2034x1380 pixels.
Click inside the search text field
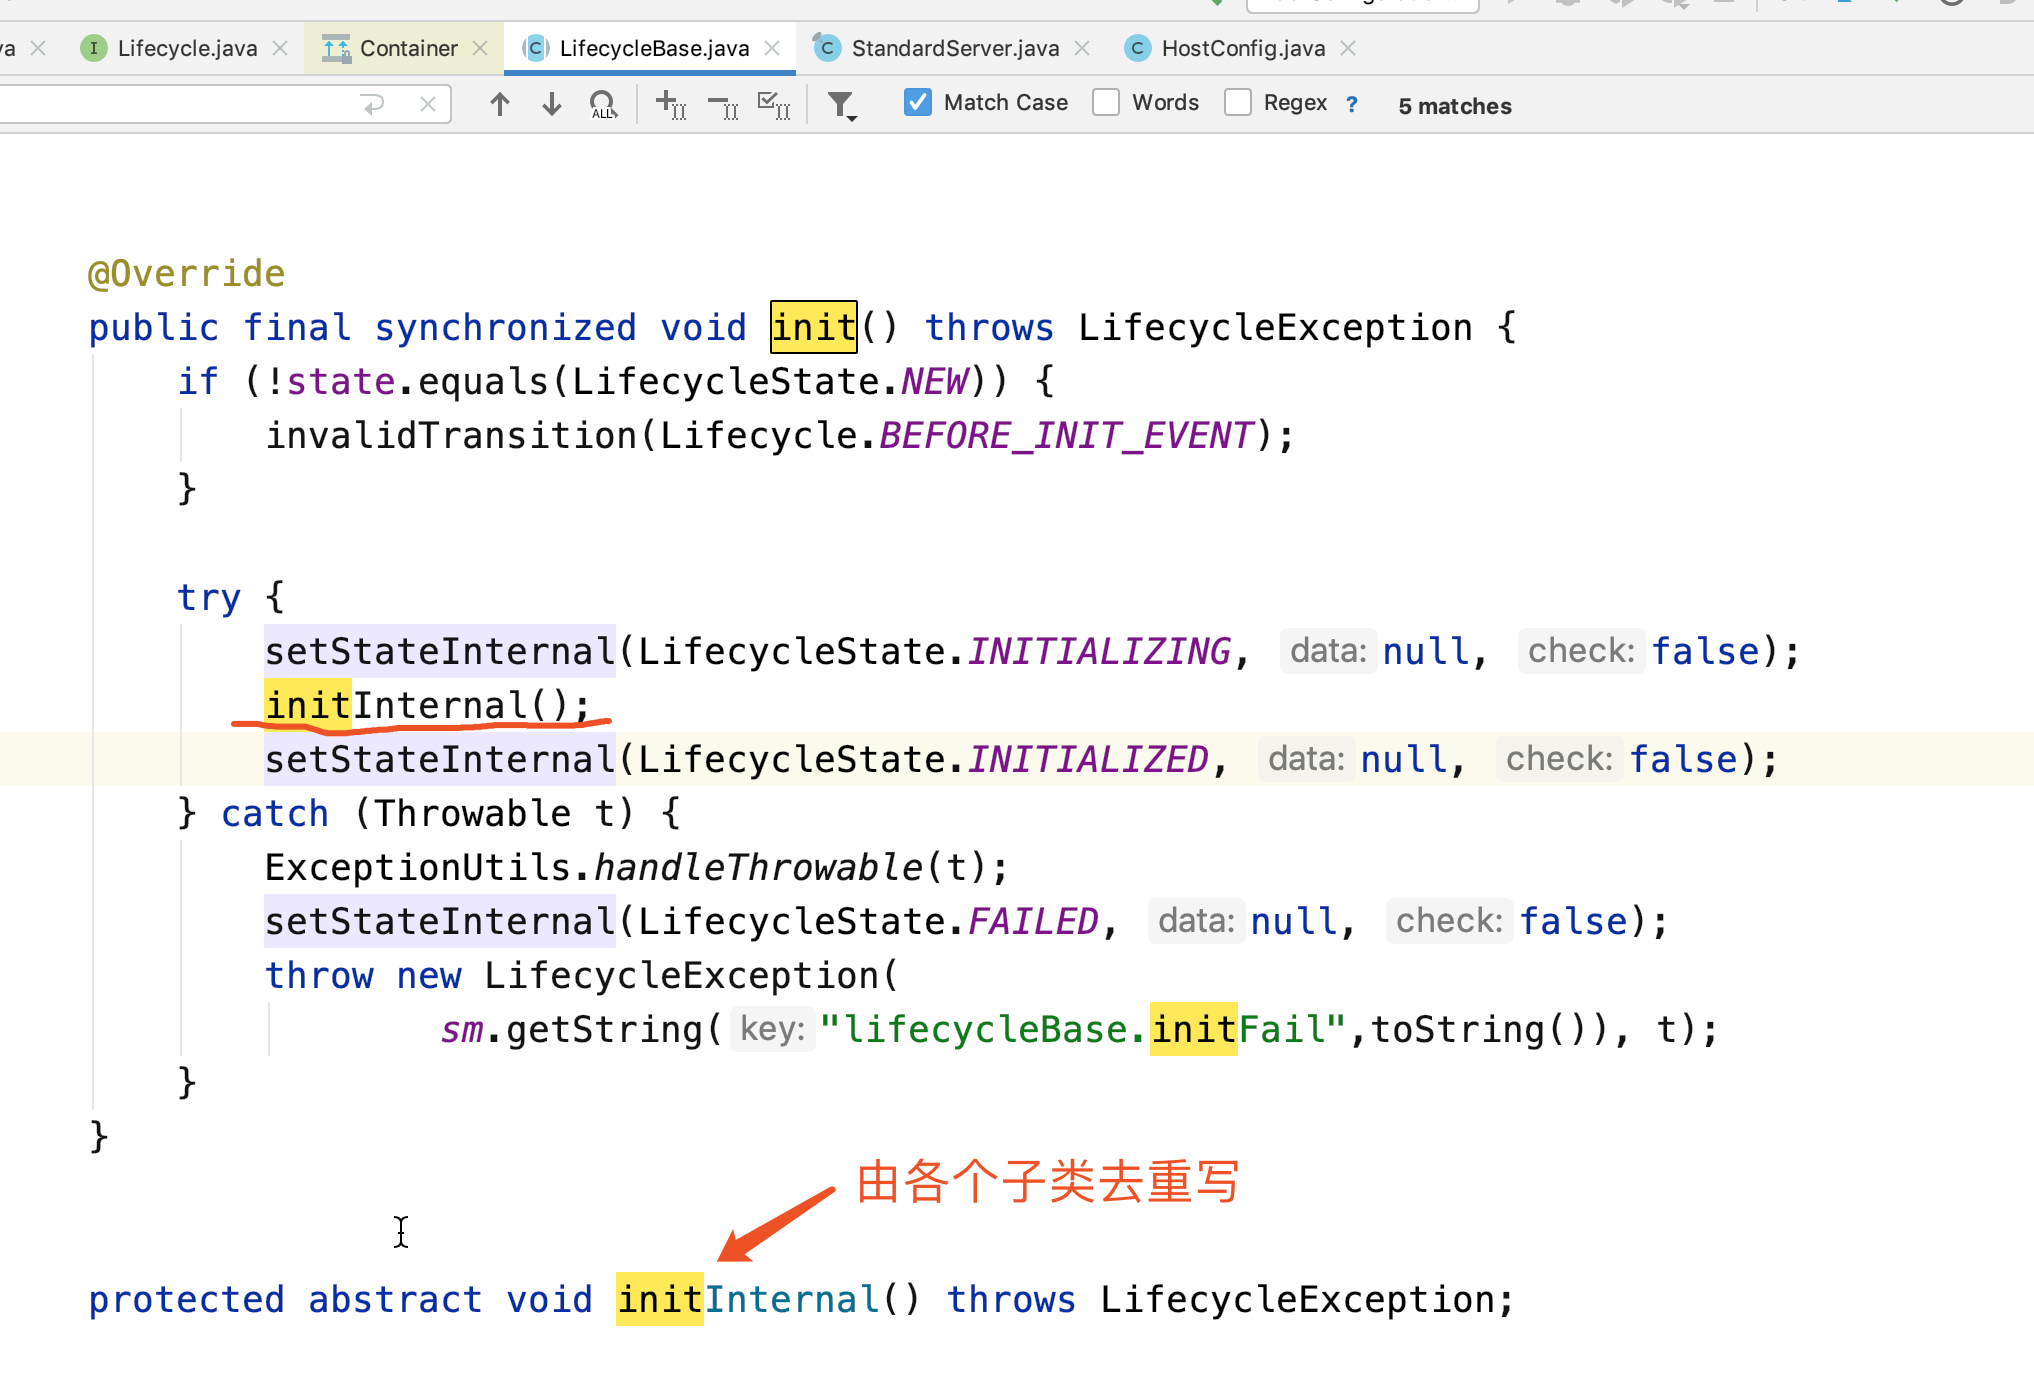click(x=170, y=104)
